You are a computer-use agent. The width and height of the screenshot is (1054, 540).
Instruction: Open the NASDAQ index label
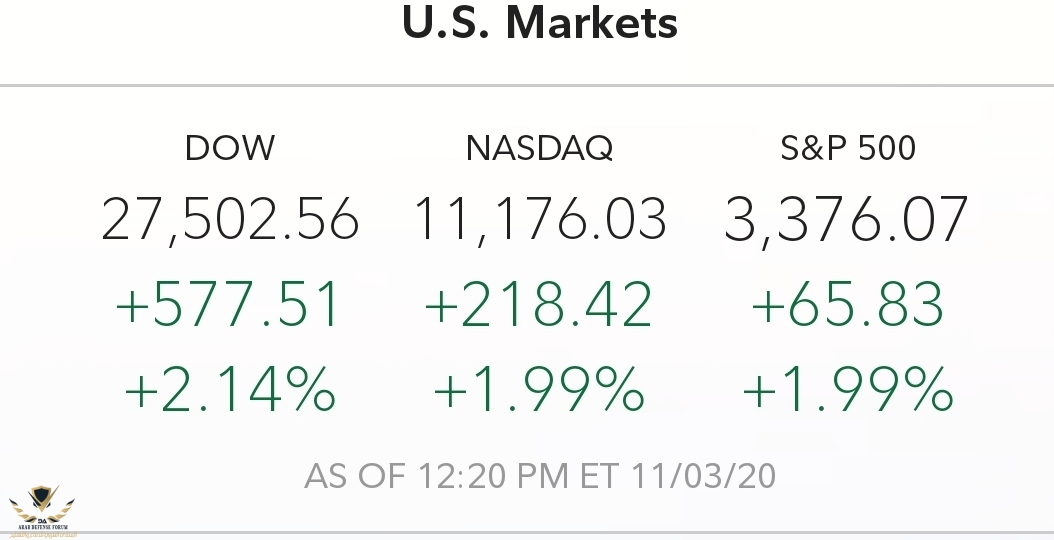pos(539,149)
